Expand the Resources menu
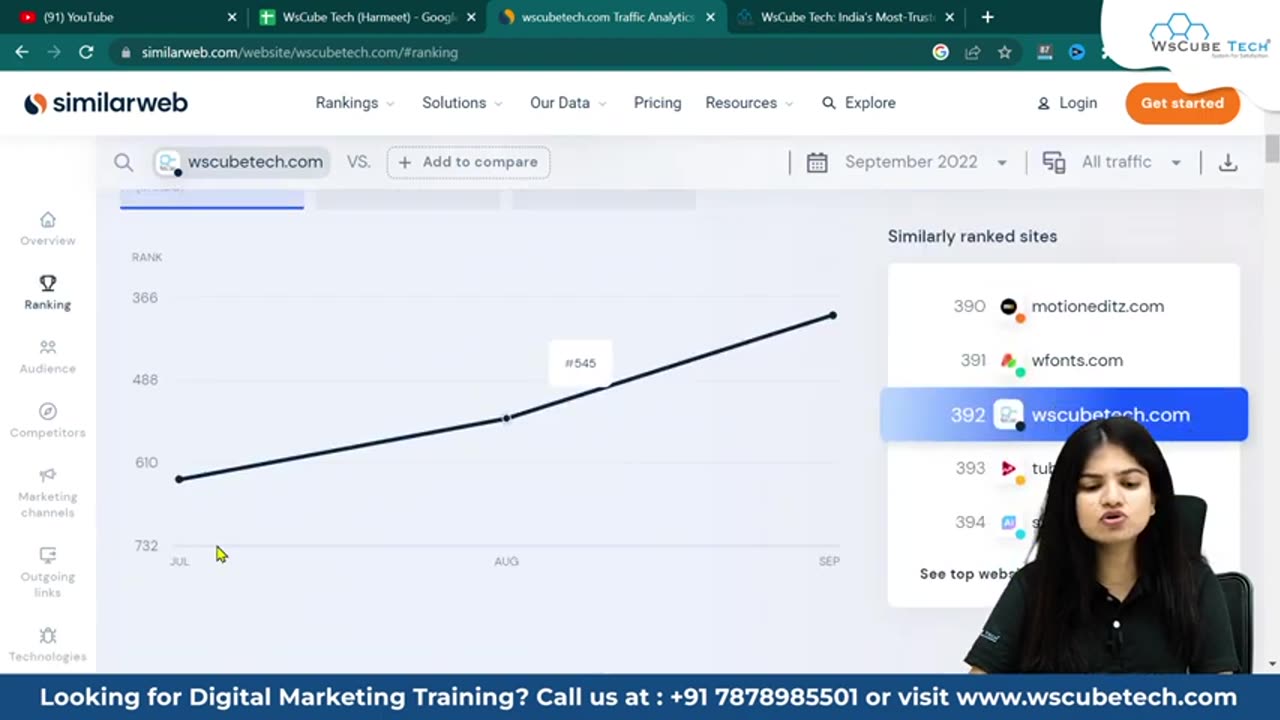The image size is (1280, 720). (x=749, y=103)
